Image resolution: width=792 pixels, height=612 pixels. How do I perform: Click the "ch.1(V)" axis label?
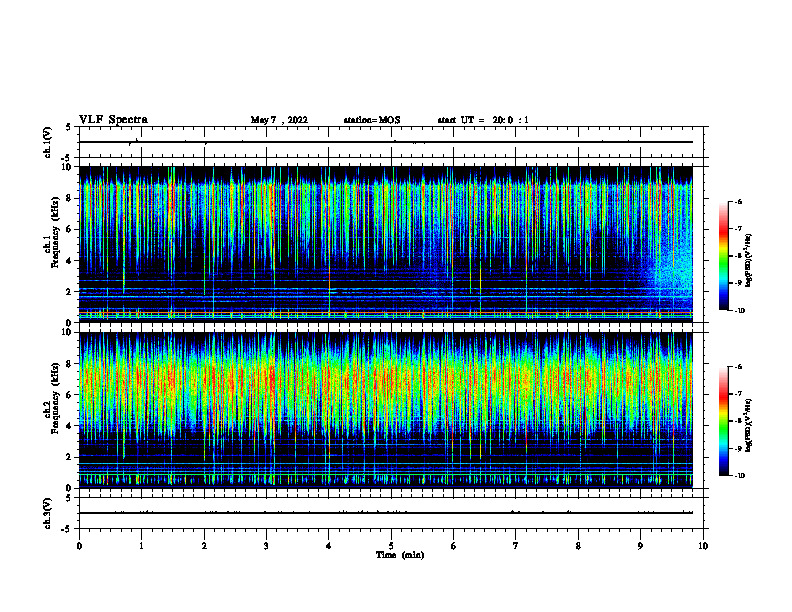[47, 142]
